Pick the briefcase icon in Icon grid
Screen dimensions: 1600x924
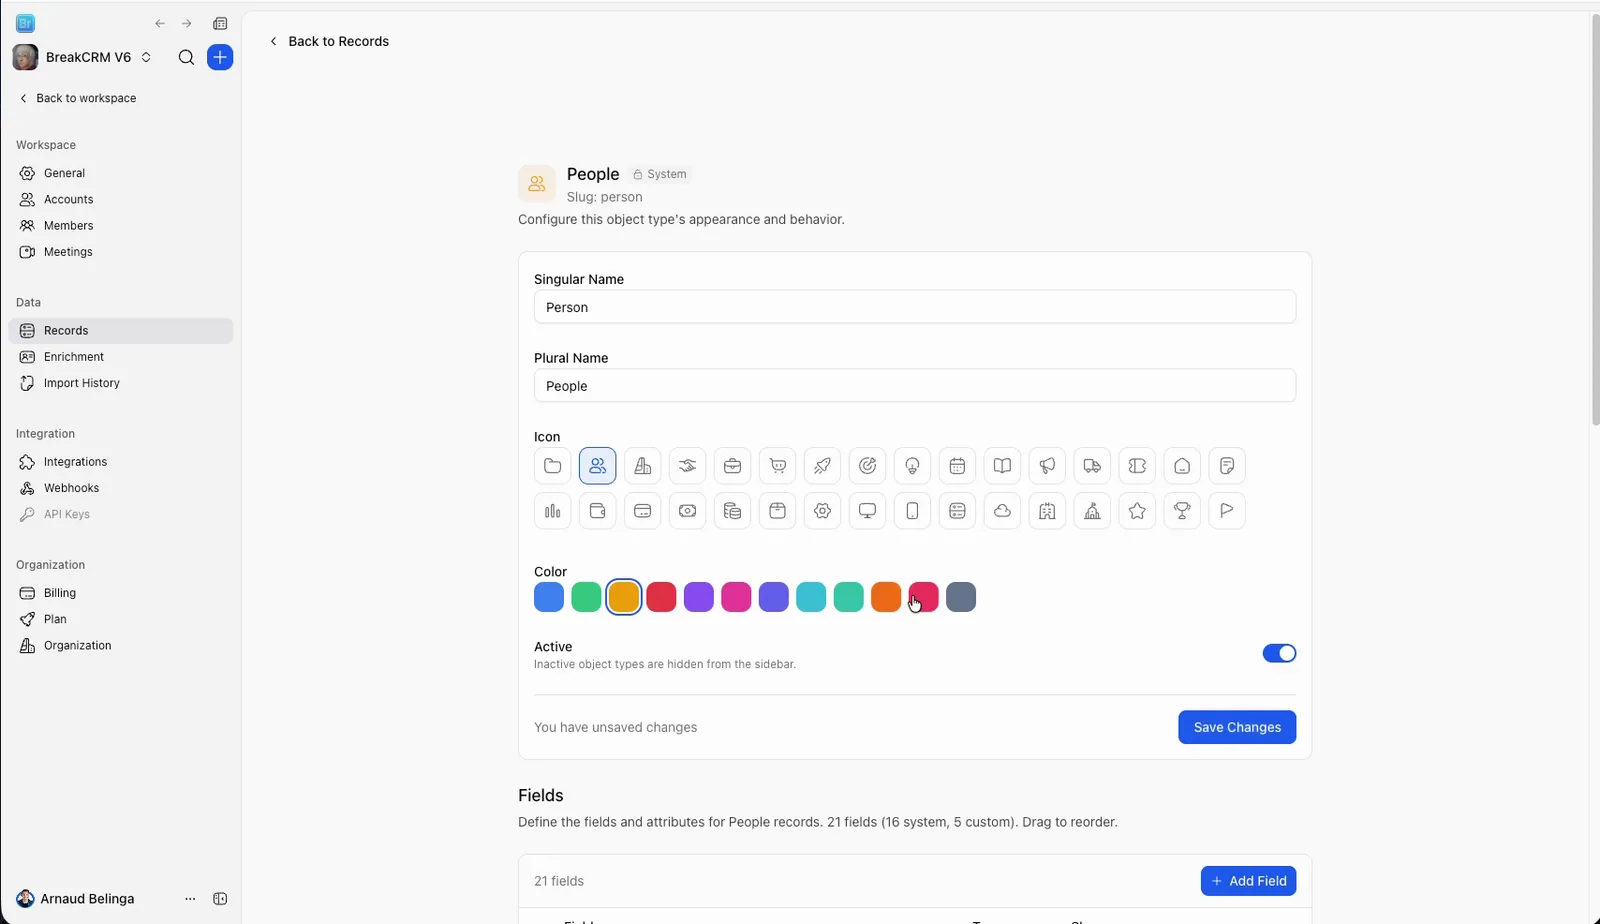(732, 466)
